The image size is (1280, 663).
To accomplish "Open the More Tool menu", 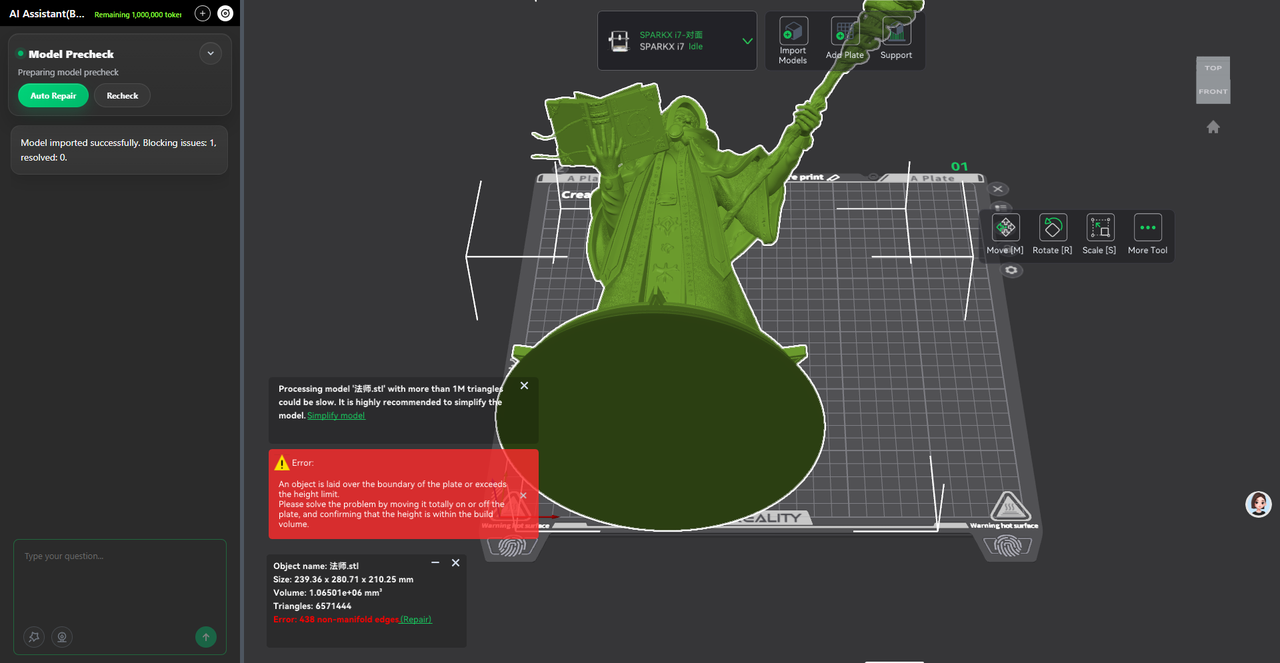I will click(x=1148, y=235).
